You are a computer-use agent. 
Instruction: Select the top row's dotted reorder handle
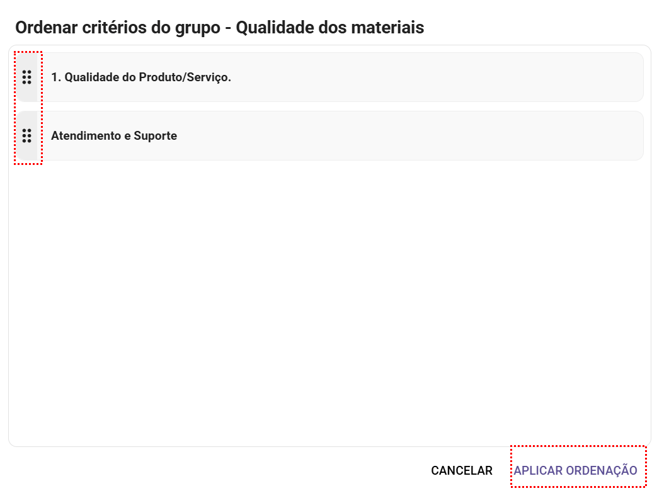click(x=27, y=77)
